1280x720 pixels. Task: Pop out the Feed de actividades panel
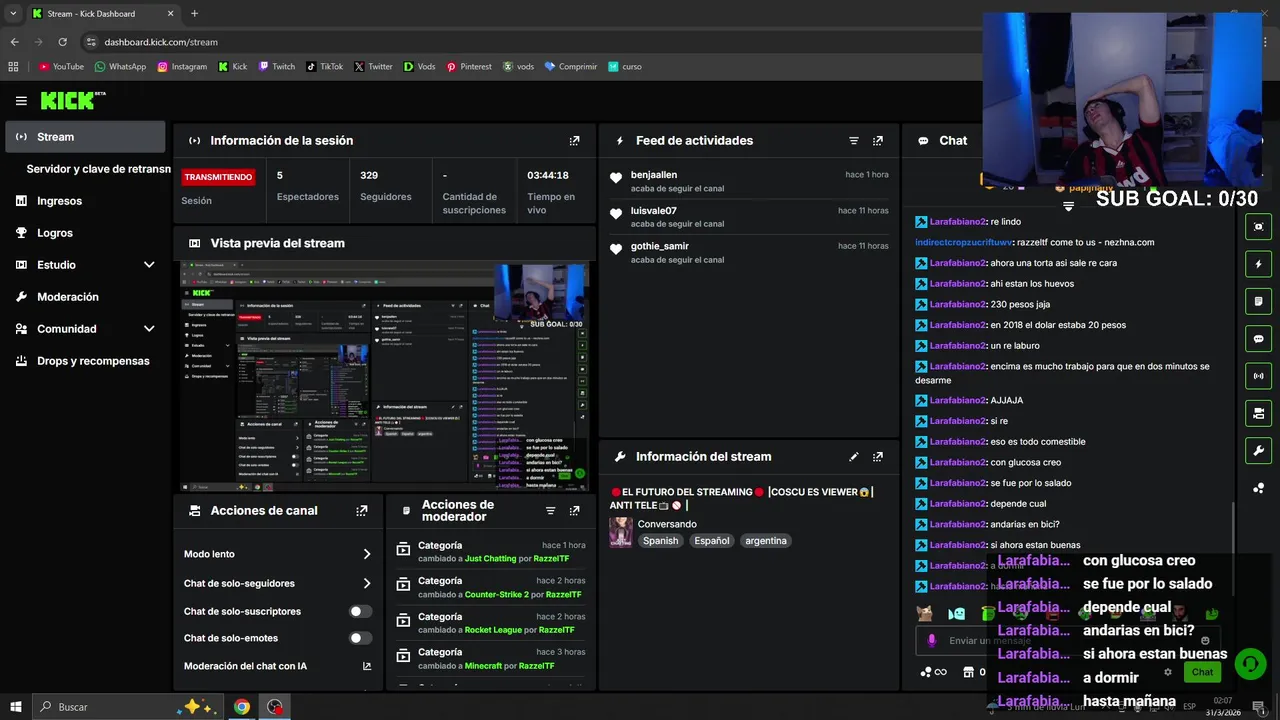tap(878, 141)
